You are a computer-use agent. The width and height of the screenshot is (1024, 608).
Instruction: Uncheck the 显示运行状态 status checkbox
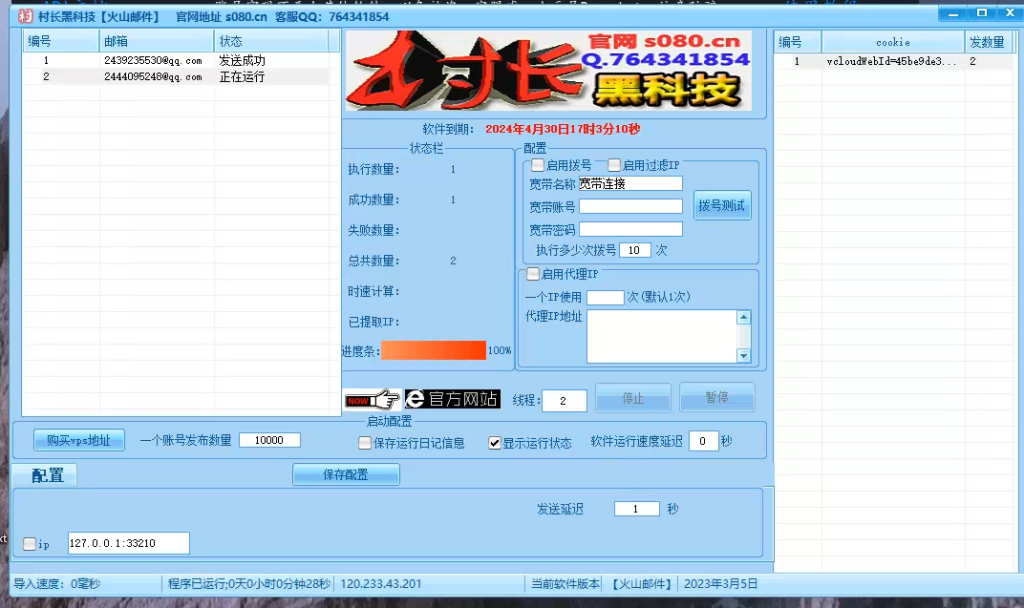tap(494, 445)
